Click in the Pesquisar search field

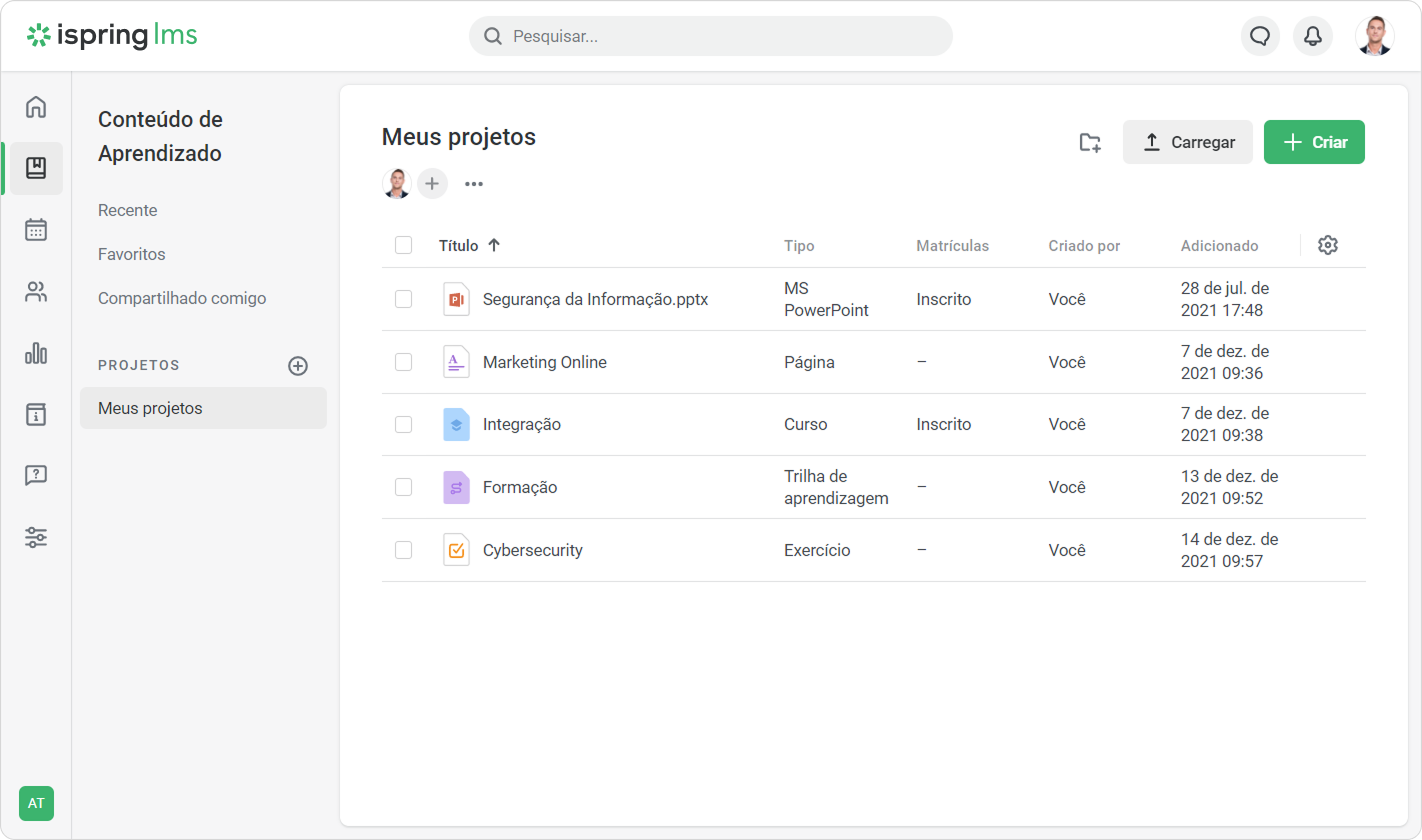pyautogui.click(x=710, y=37)
